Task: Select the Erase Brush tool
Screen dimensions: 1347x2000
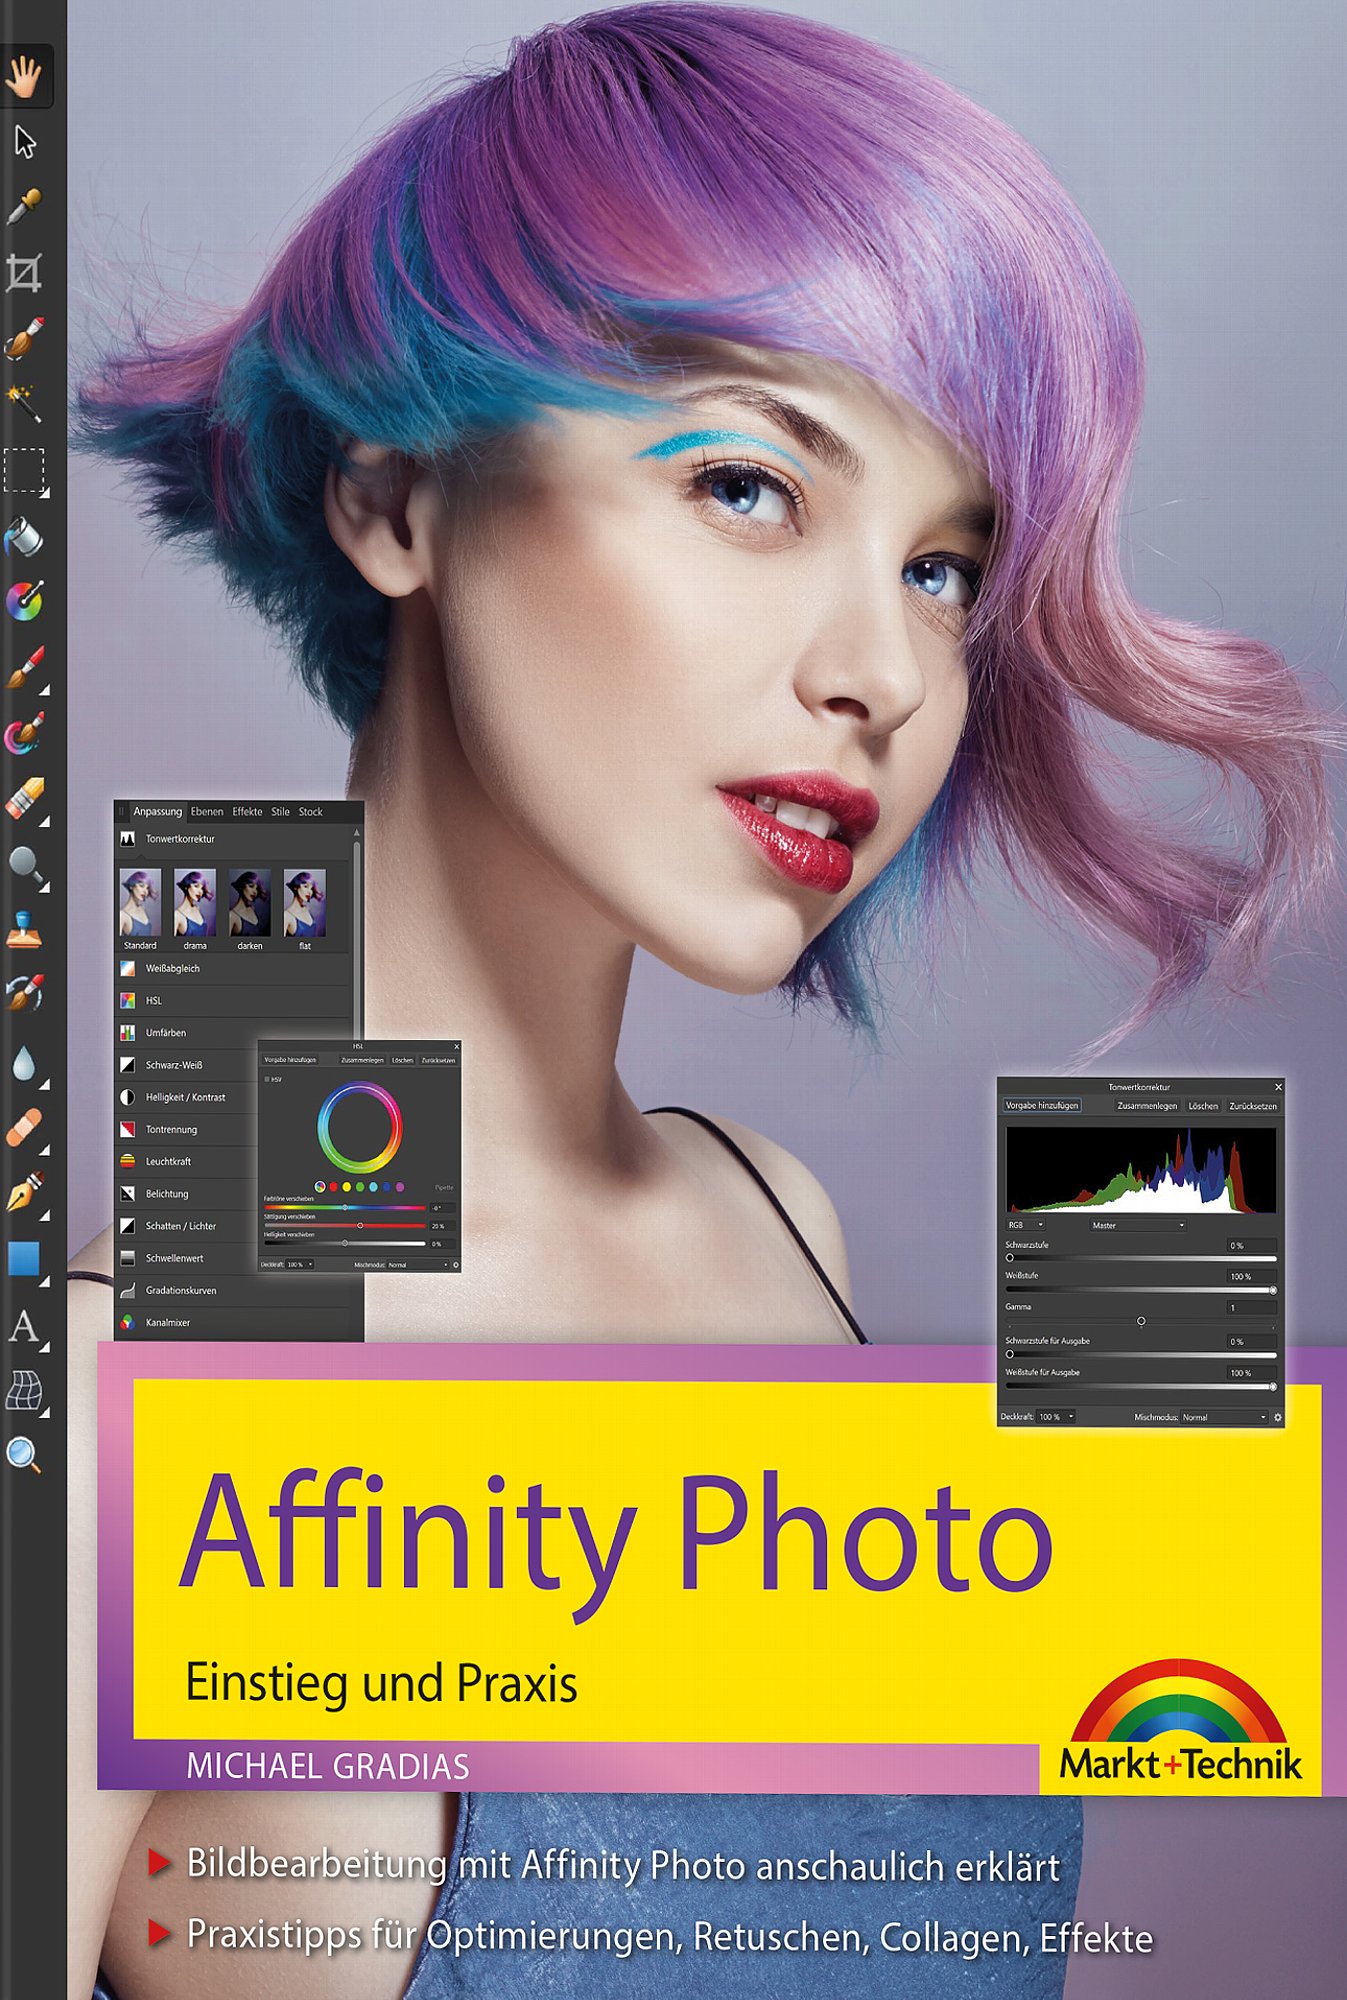Action: pos(24,800)
